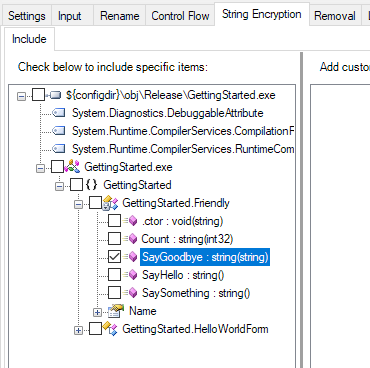Check the GettingStarted.HelloWorldForm checkbox

pos(95,329)
